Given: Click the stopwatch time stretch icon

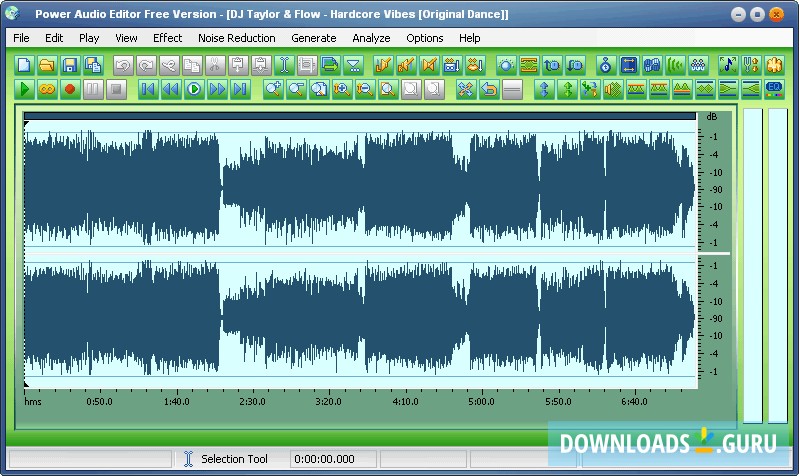Looking at the screenshot, I should point(605,65).
